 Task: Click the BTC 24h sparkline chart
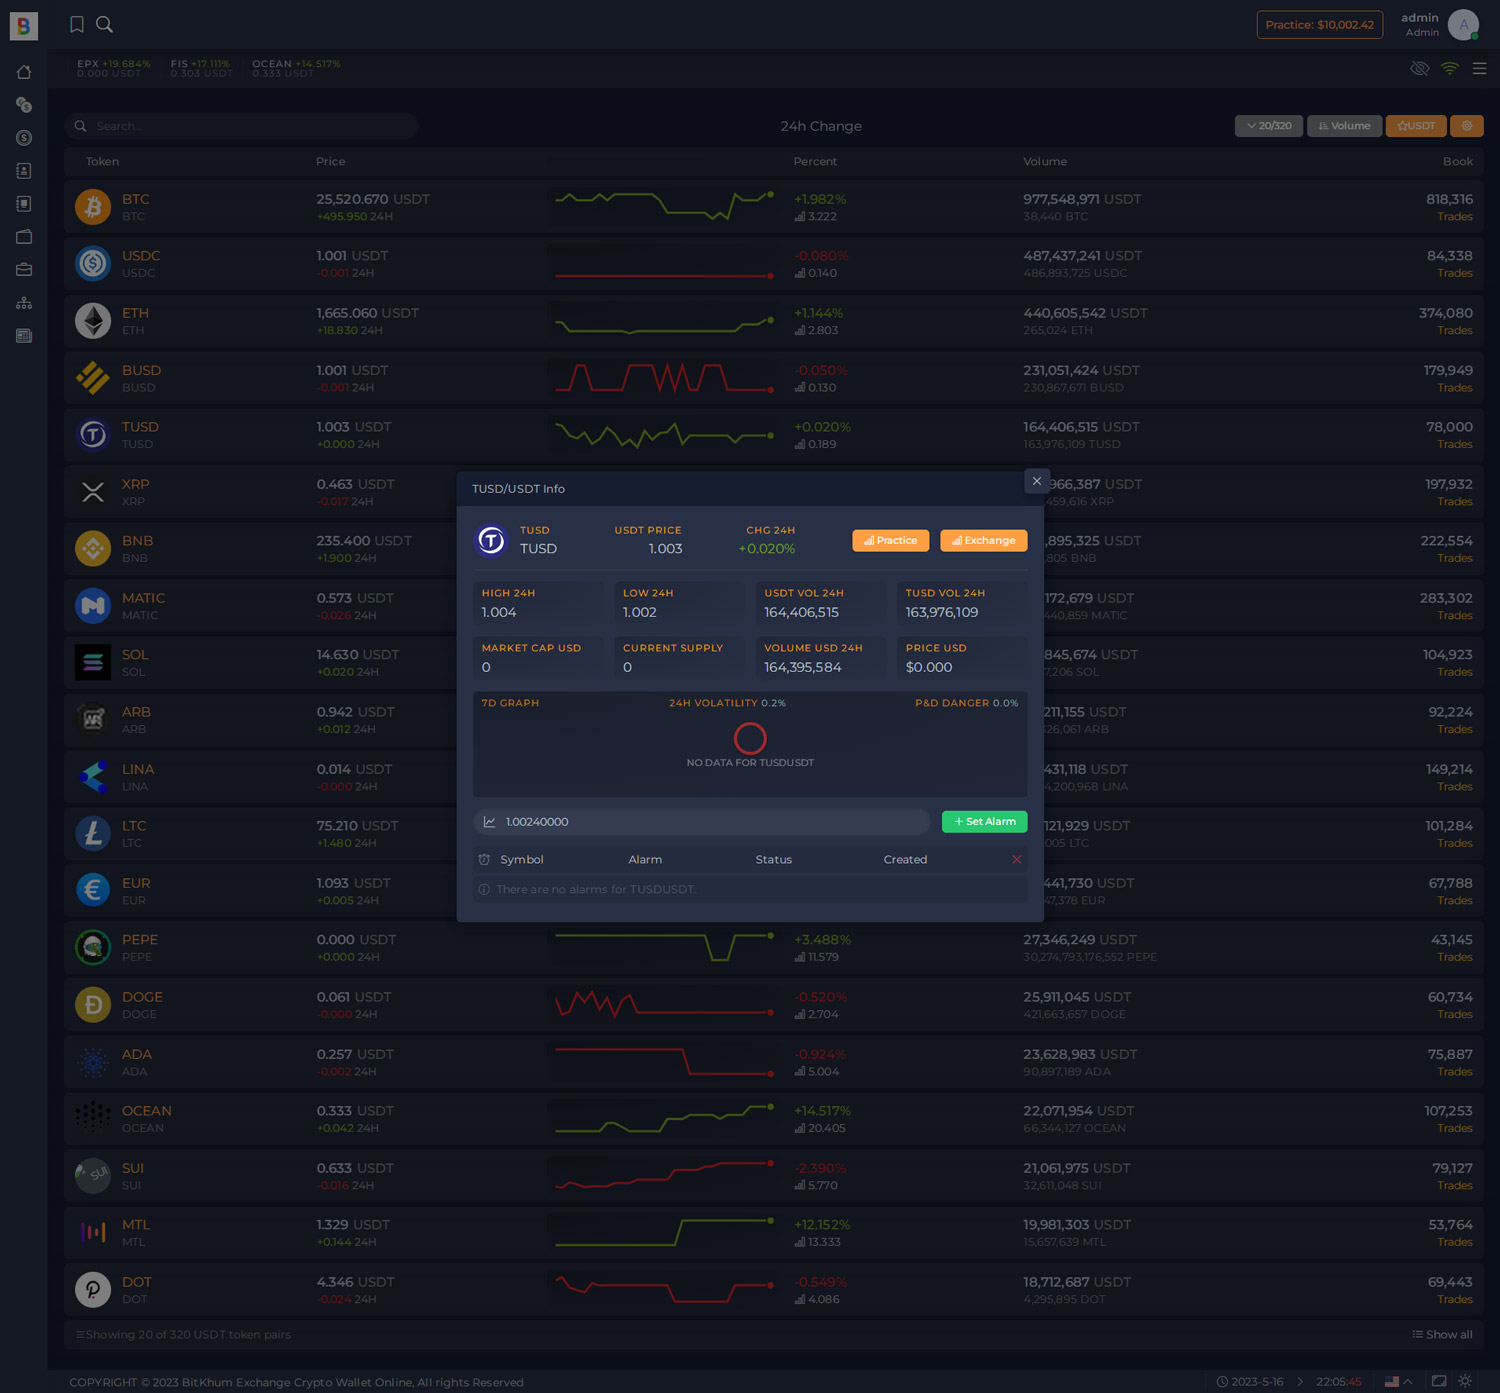[664, 205]
